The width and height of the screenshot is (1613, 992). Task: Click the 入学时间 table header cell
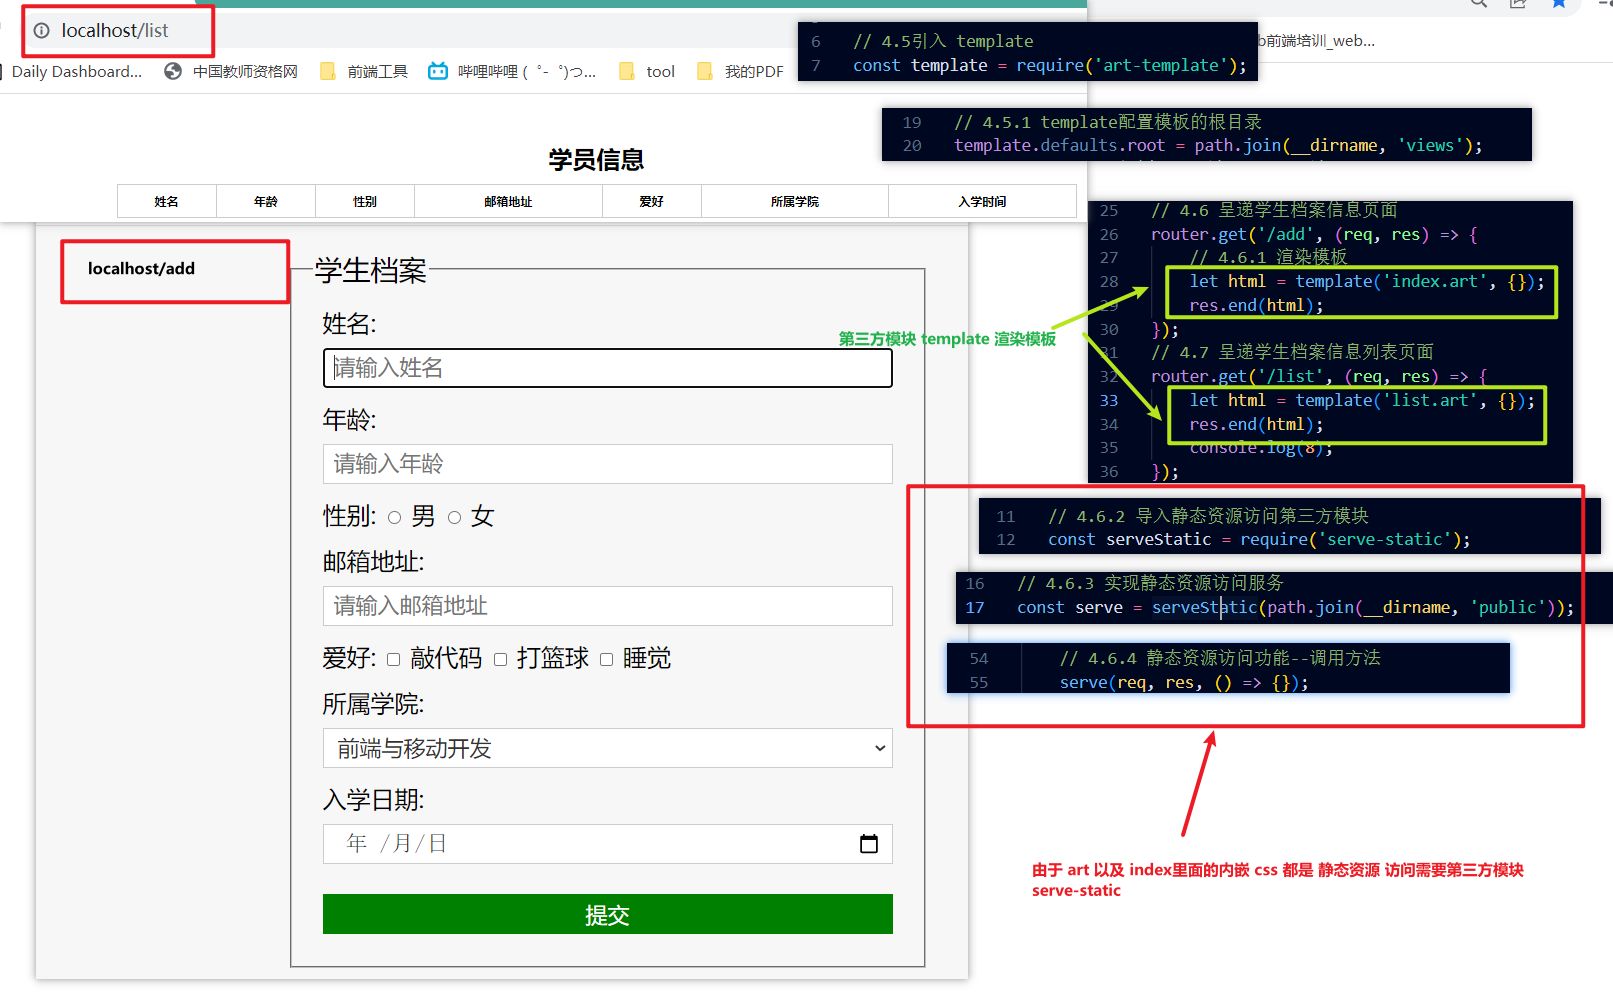(982, 201)
